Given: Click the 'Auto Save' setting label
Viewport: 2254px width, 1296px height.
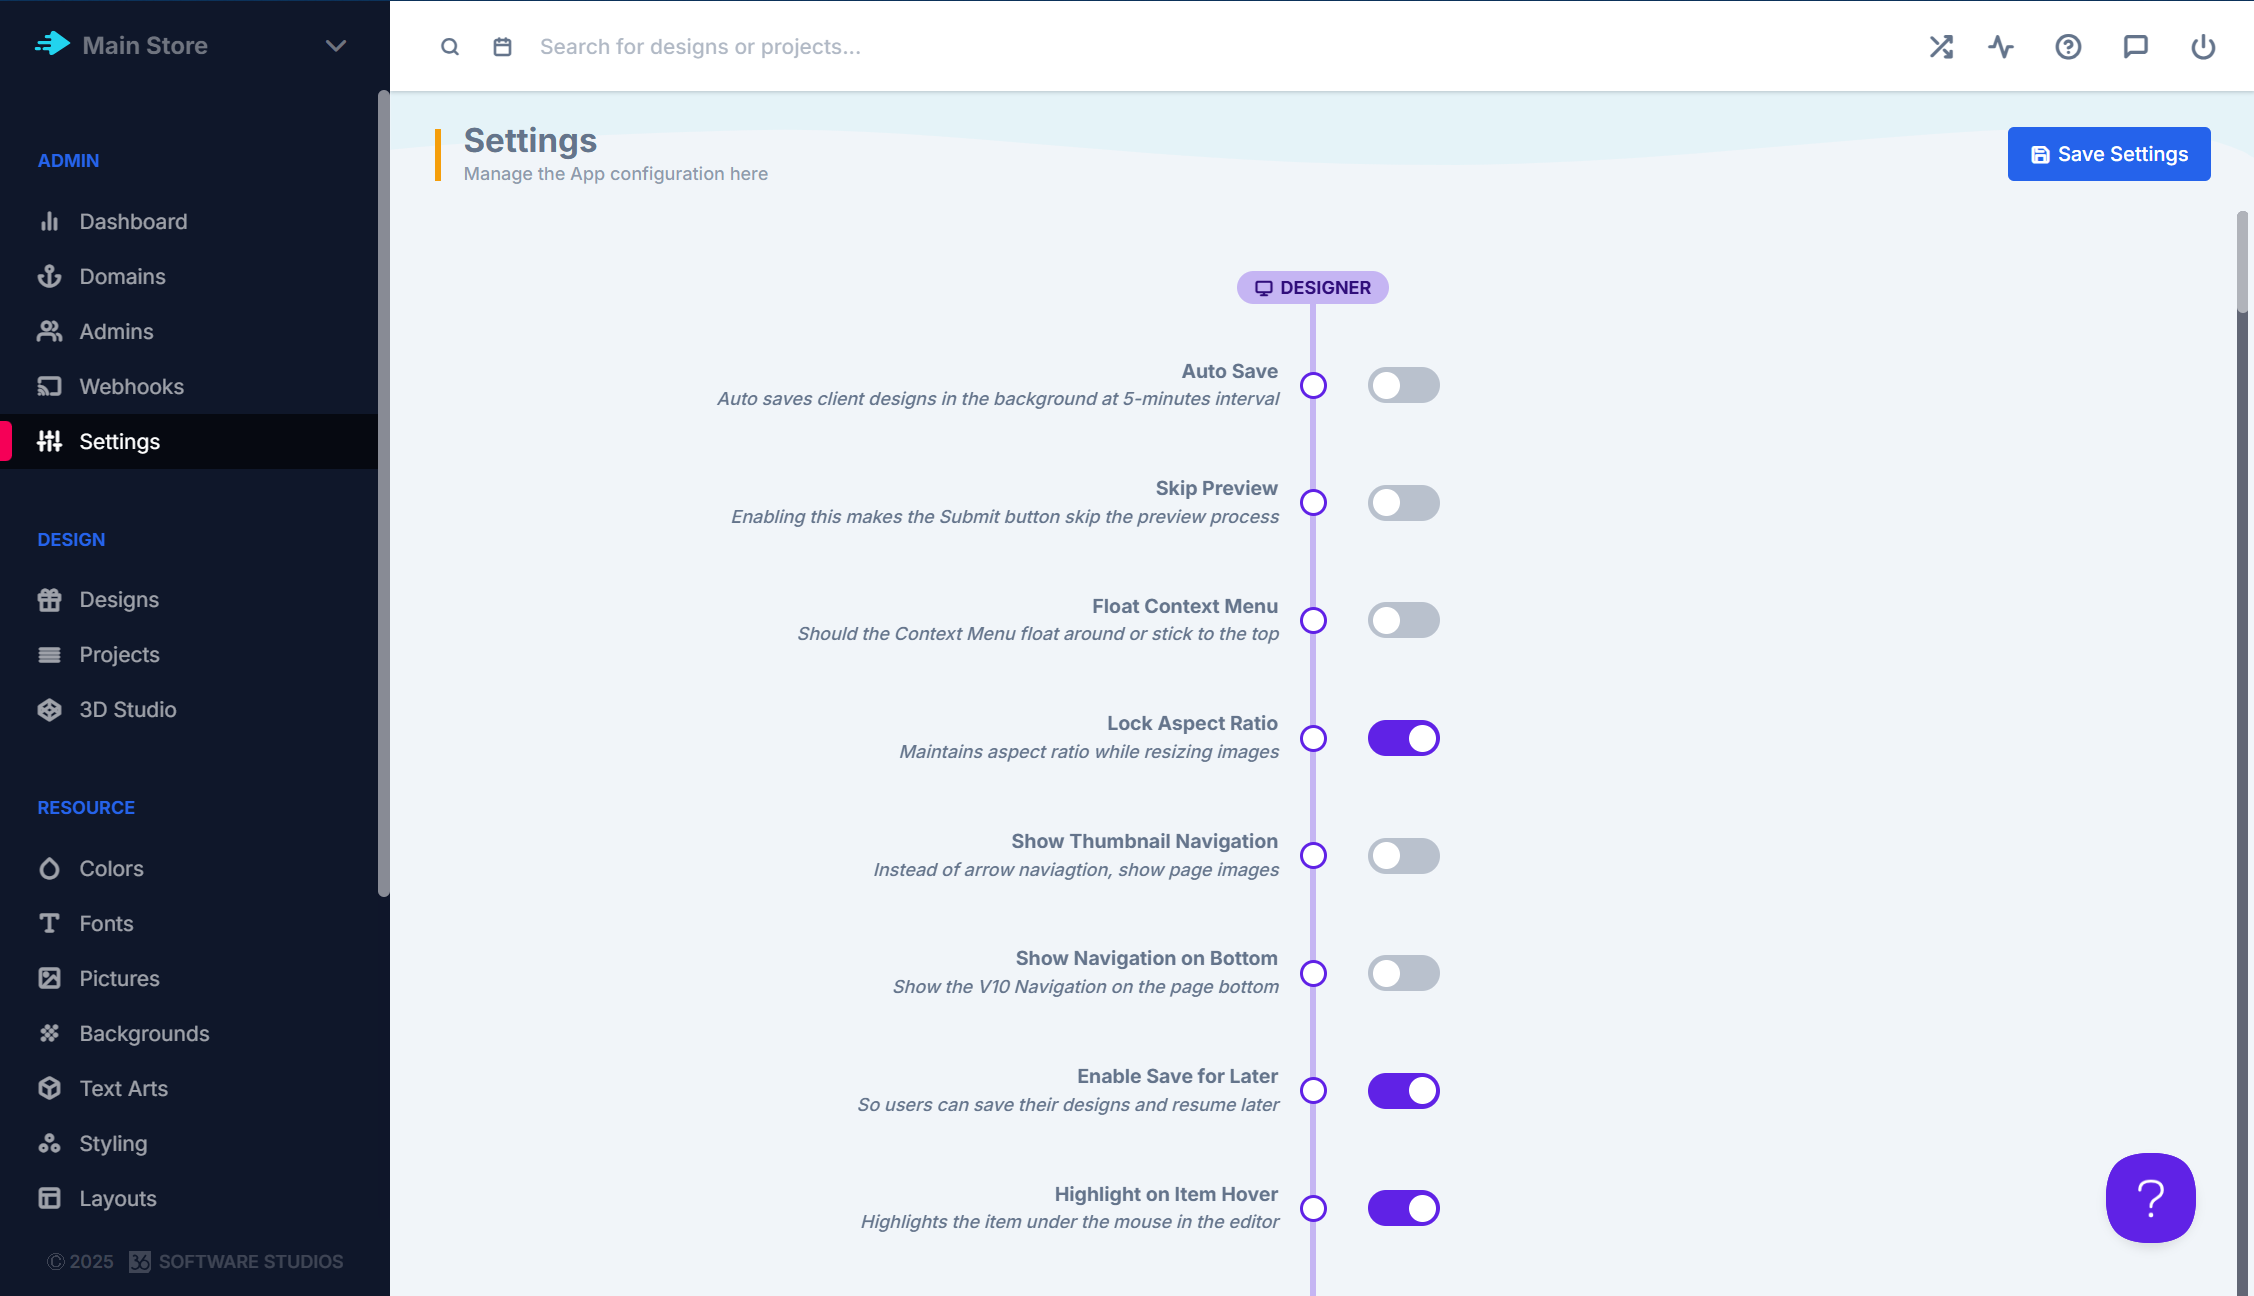Looking at the screenshot, I should point(1230,371).
